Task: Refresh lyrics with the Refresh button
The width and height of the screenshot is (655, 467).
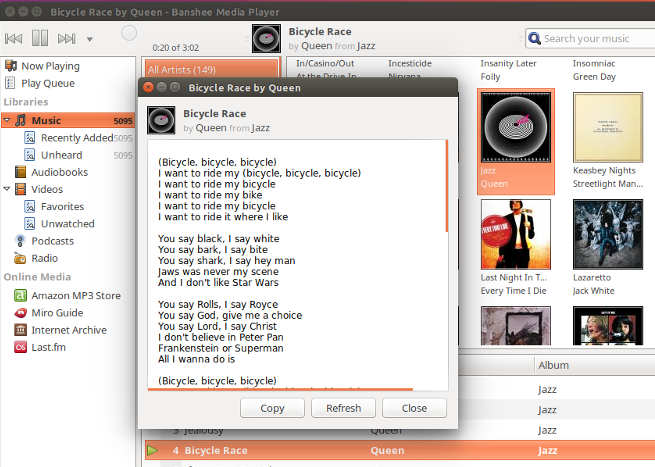Action: coord(343,408)
